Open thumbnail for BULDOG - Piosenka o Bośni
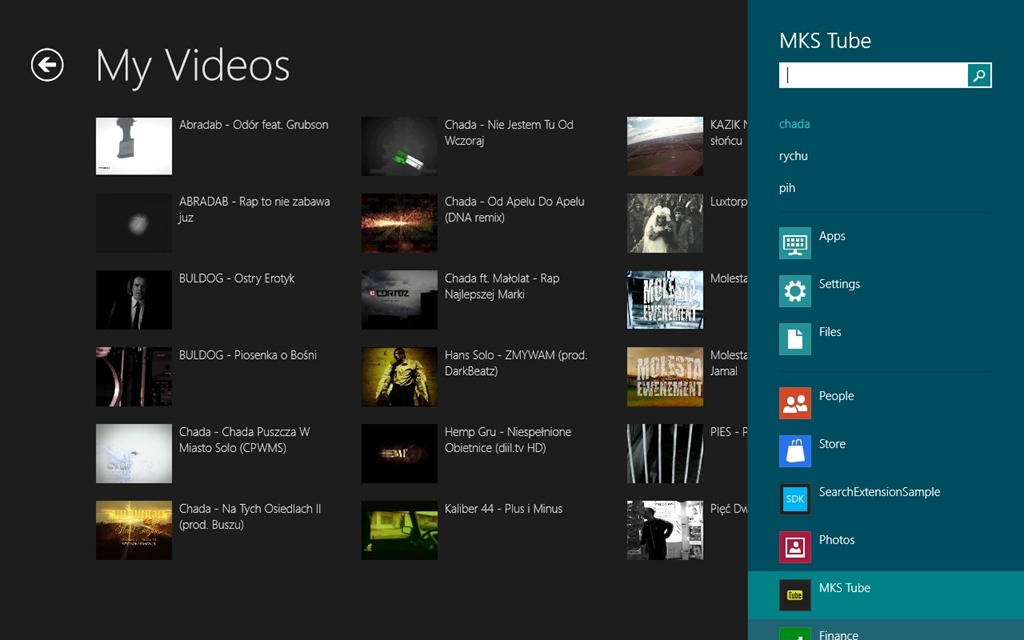The image size is (1024, 640). click(134, 377)
